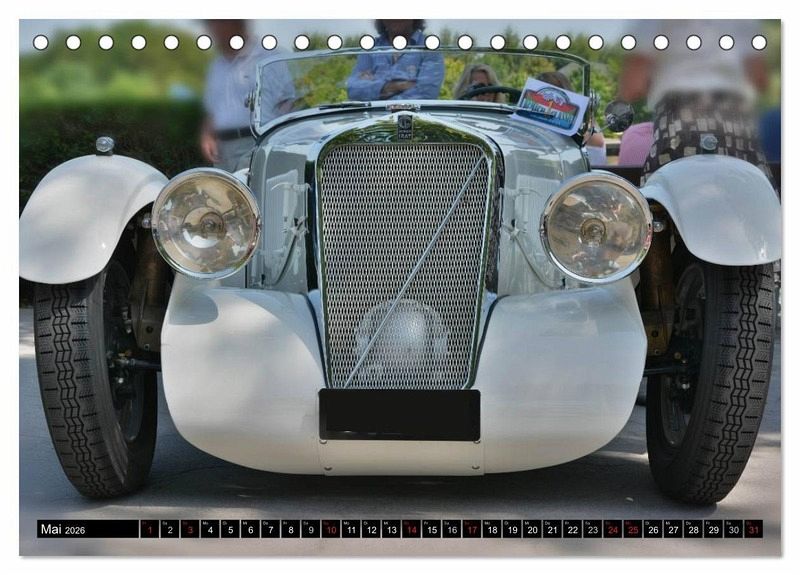Click day 16 in the date row
The width and height of the screenshot is (800, 575).
click(x=452, y=529)
